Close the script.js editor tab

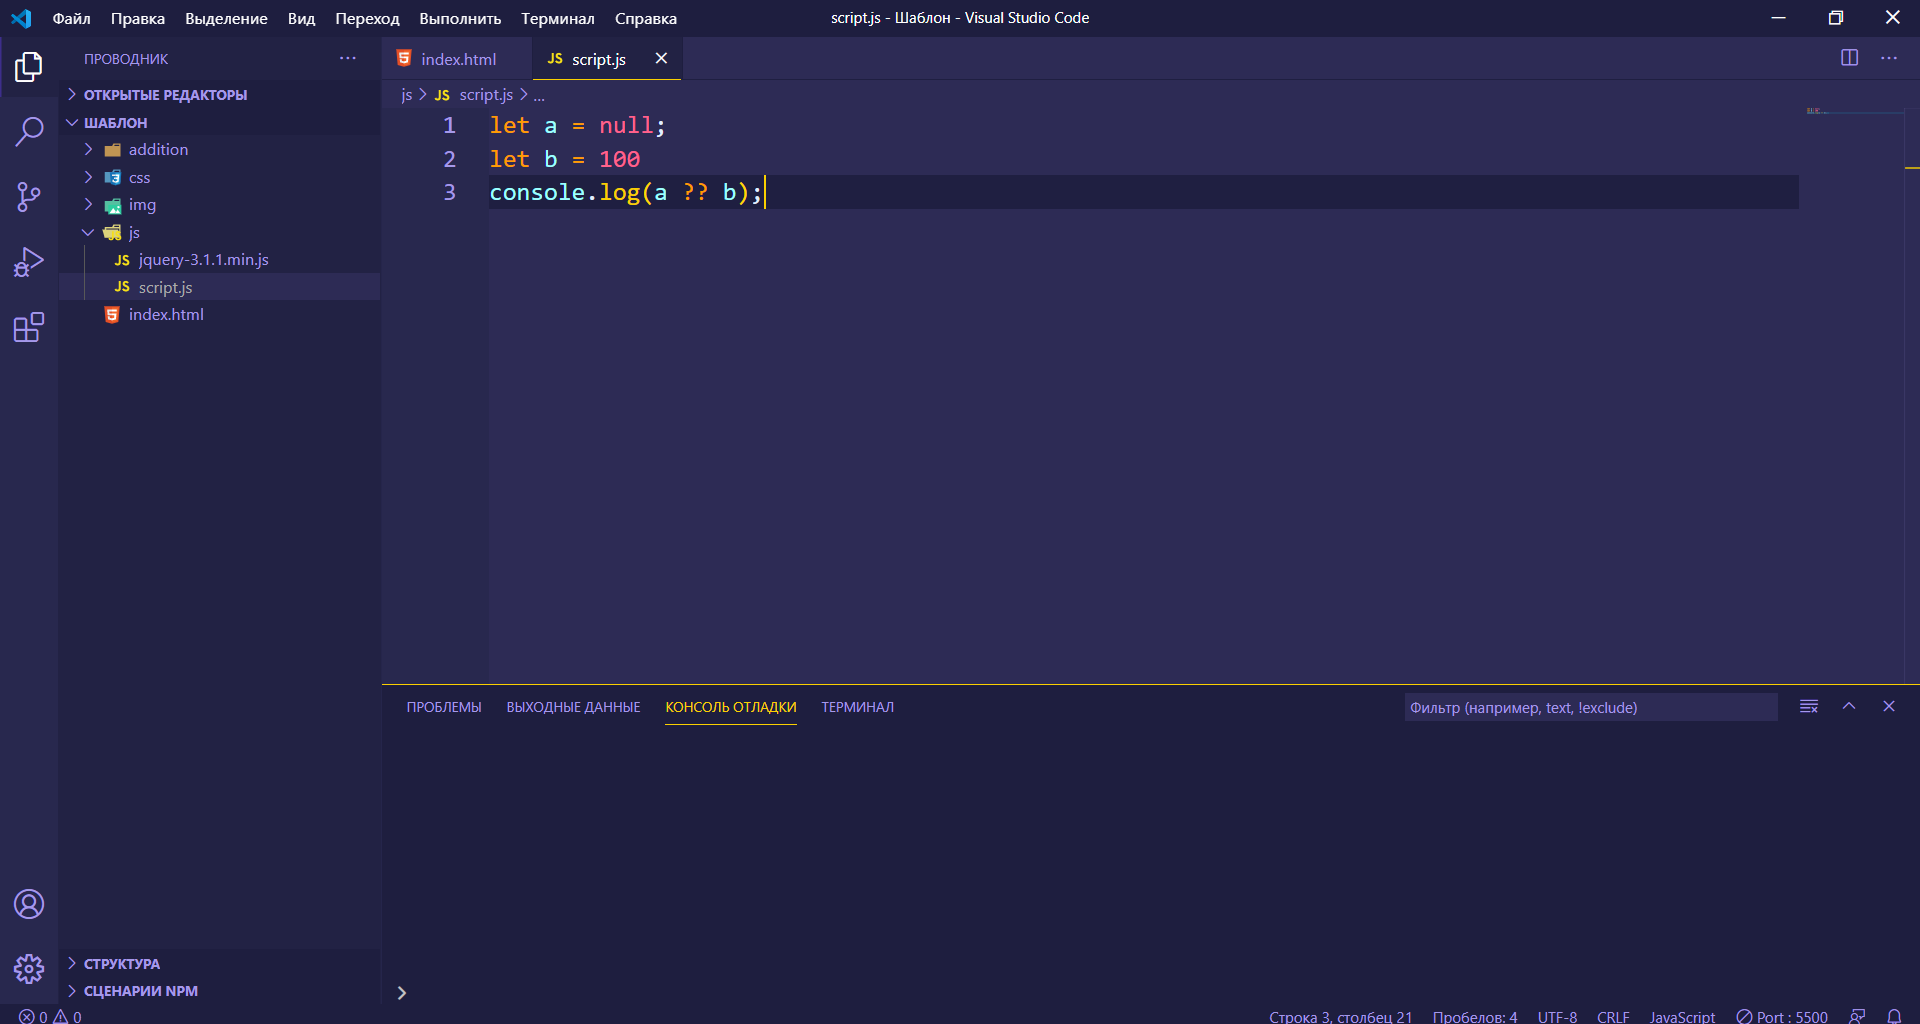click(x=661, y=58)
